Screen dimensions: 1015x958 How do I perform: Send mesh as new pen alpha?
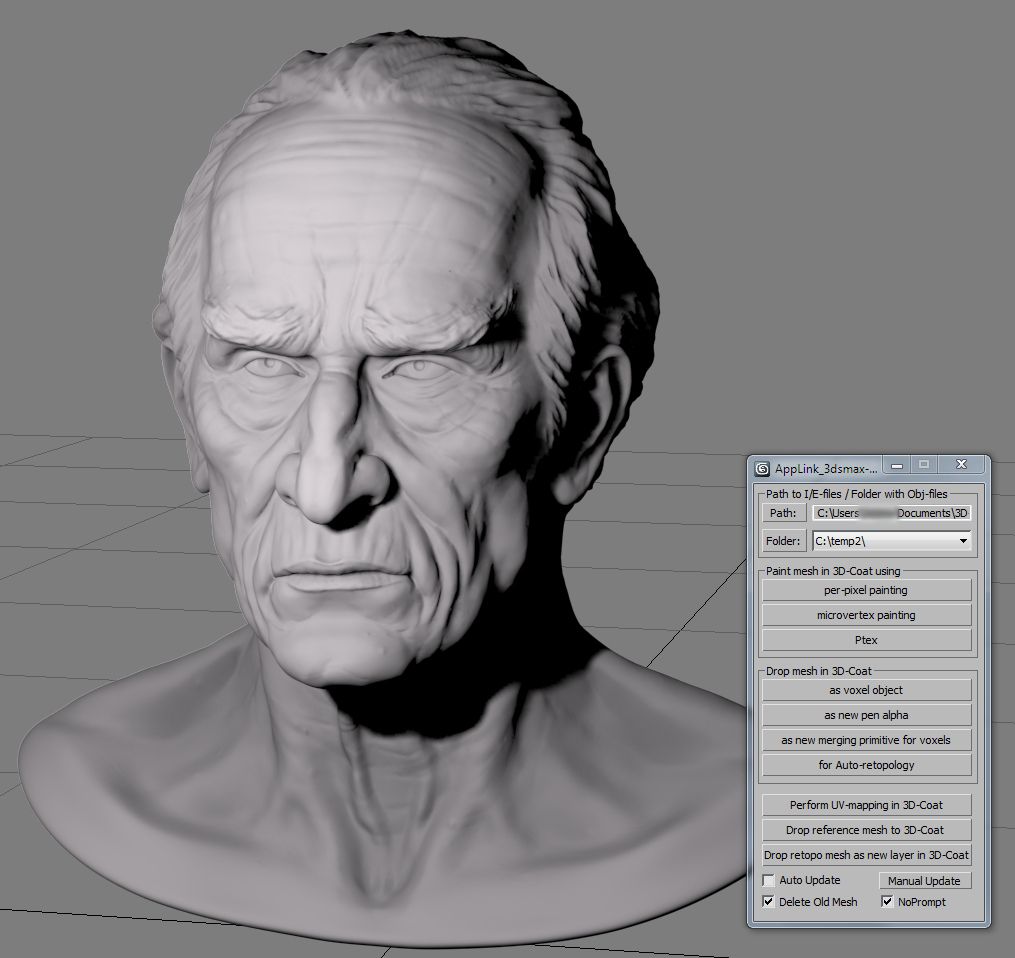pos(865,714)
